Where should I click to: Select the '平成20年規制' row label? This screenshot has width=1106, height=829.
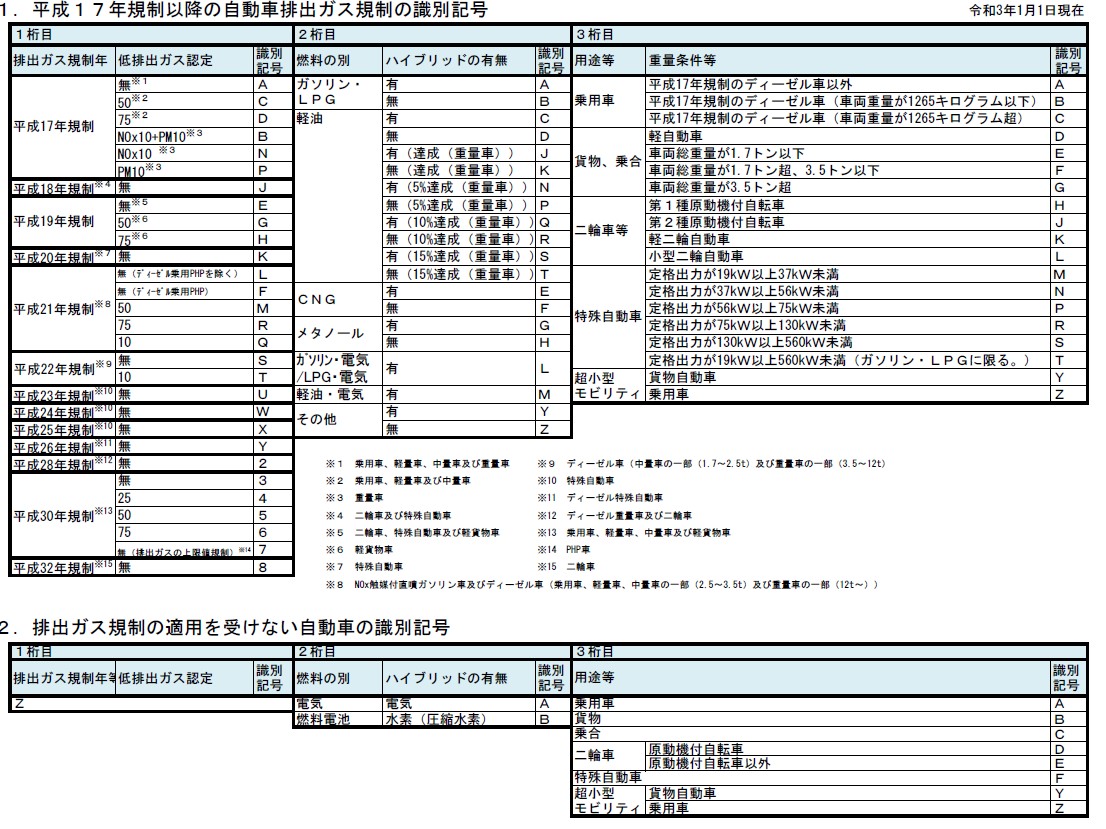(62, 257)
